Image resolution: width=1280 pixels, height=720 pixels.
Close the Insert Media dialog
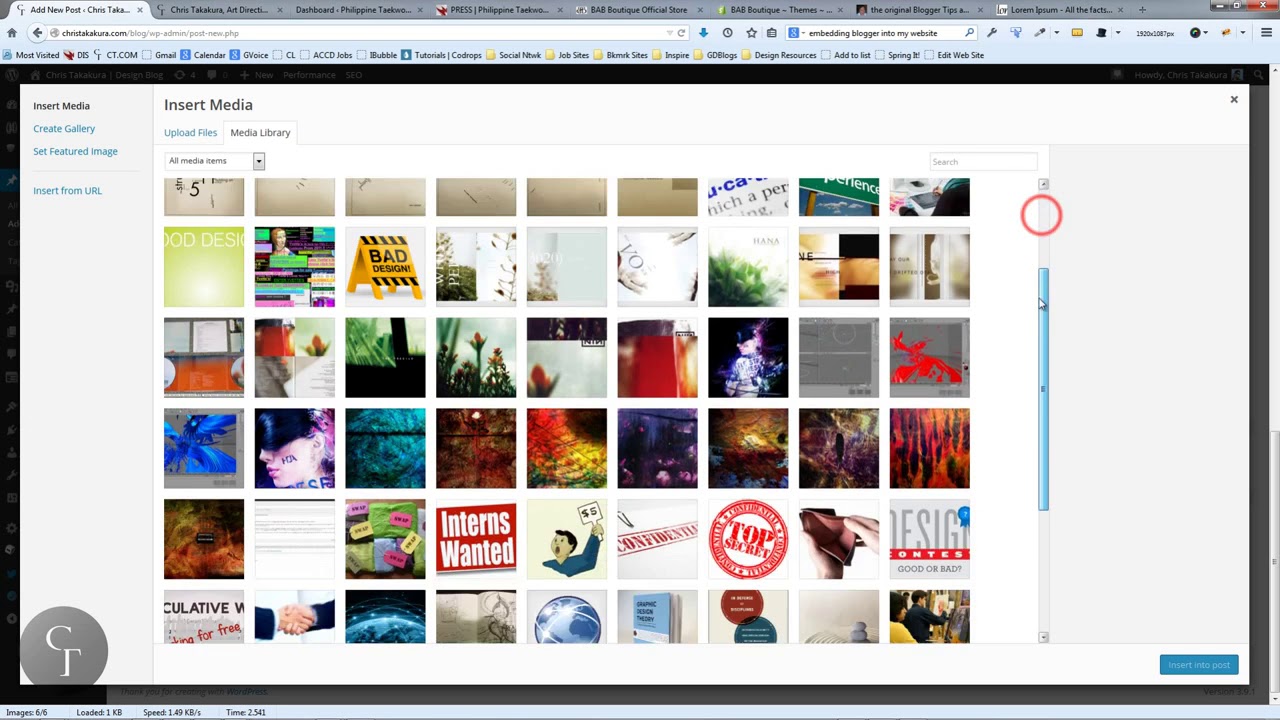(x=1234, y=99)
